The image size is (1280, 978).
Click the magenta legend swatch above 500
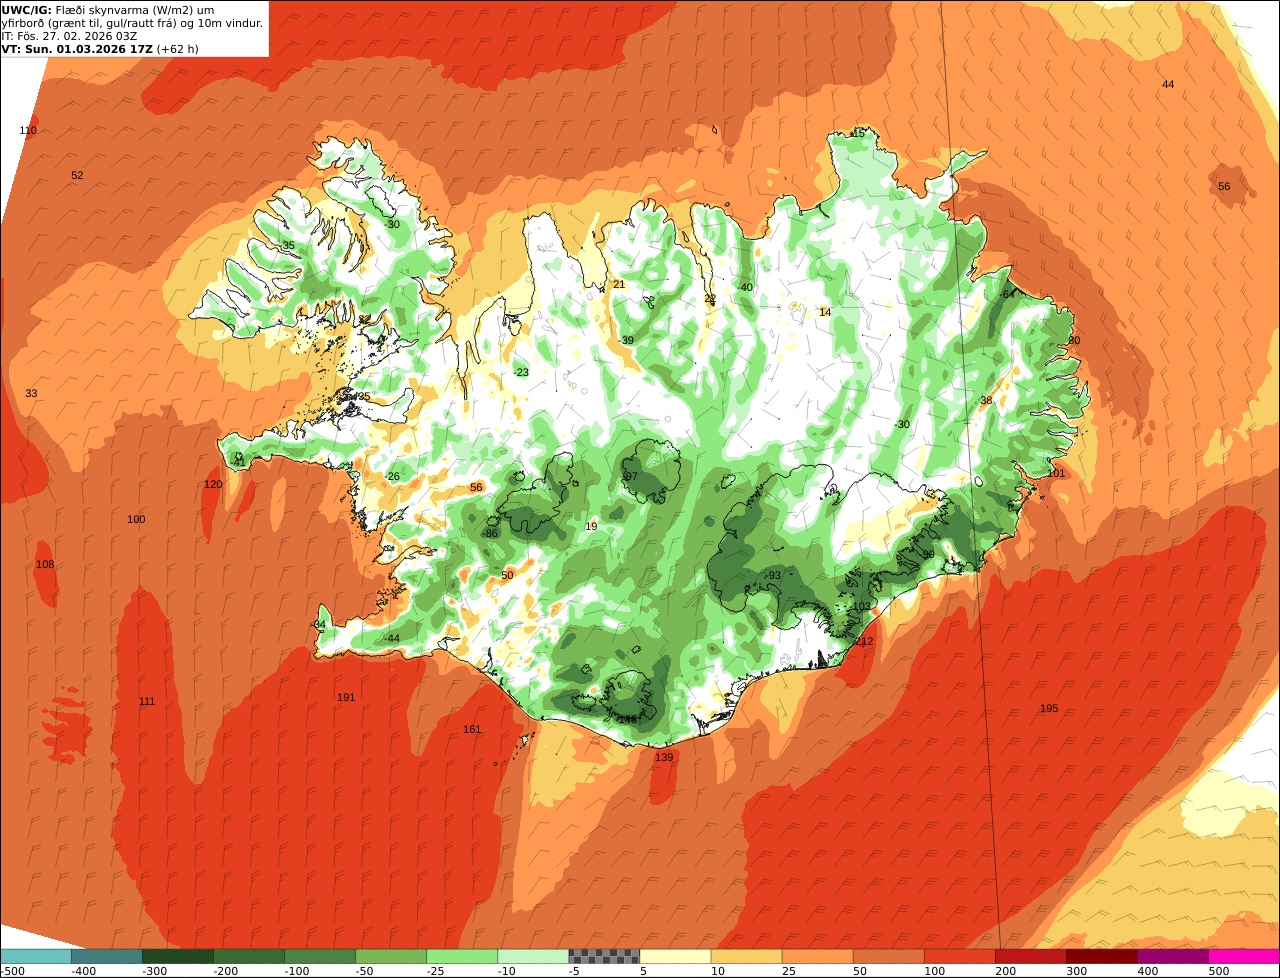pyautogui.click(x=1243, y=956)
